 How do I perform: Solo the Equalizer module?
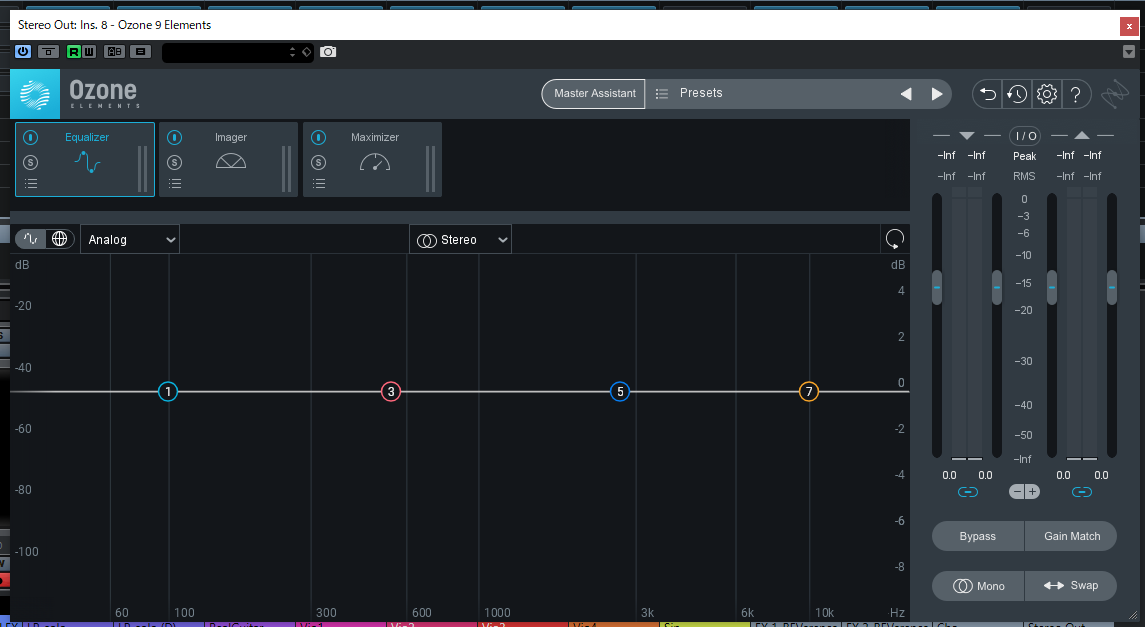tap(31, 162)
